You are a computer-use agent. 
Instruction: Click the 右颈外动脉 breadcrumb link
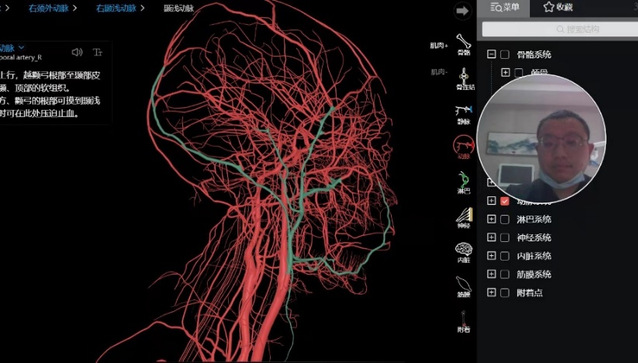[48, 8]
